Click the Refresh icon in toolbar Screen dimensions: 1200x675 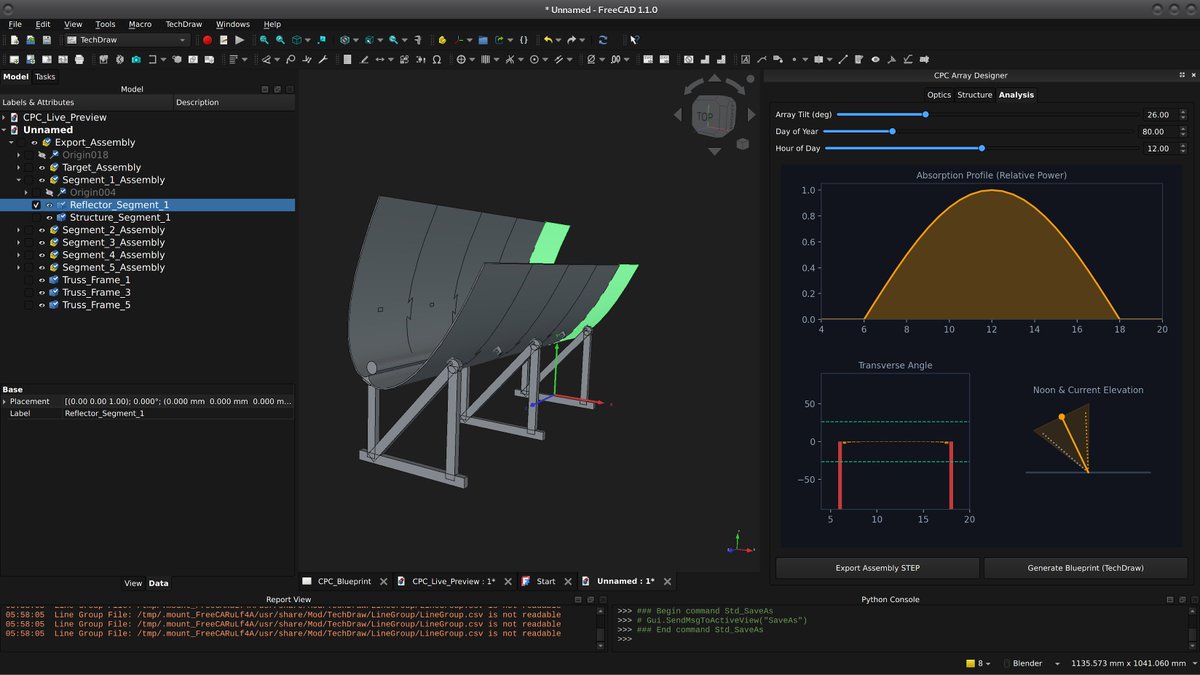(603, 40)
